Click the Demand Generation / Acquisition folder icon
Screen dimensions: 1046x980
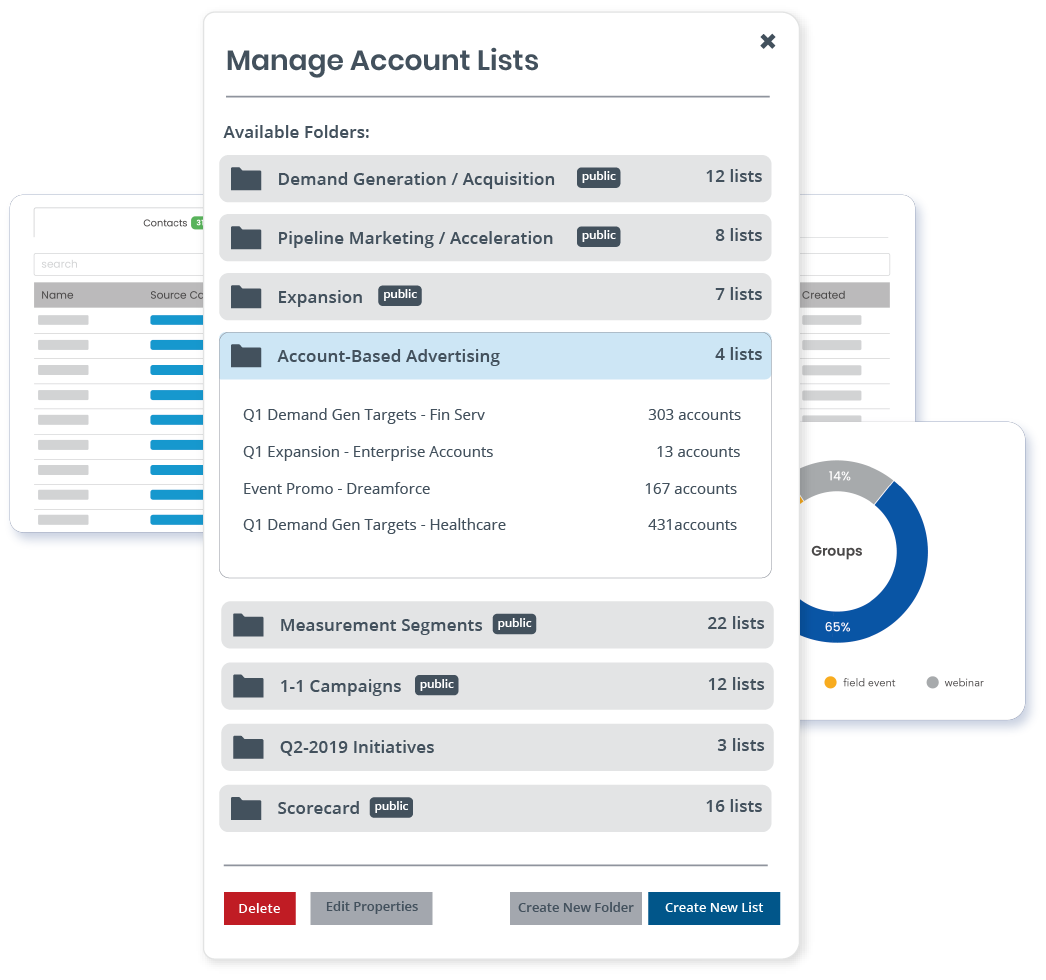pyautogui.click(x=246, y=179)
